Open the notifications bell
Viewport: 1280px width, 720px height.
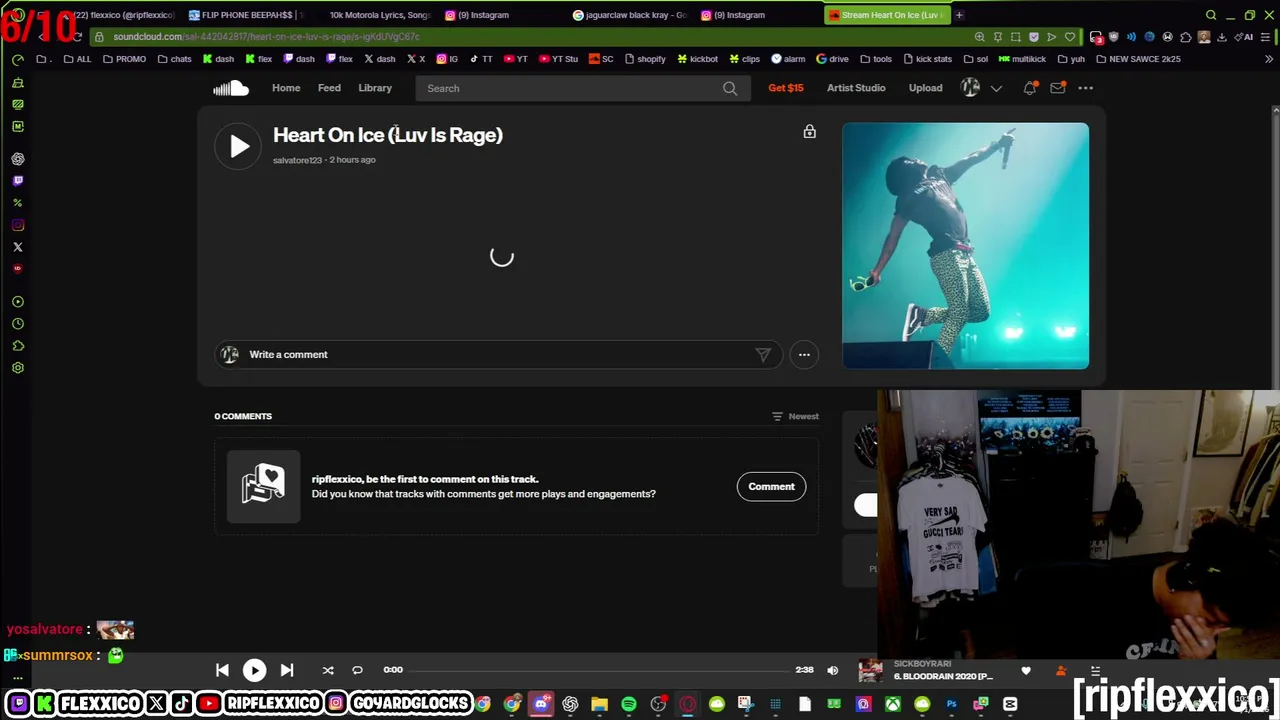[1030, 88]
